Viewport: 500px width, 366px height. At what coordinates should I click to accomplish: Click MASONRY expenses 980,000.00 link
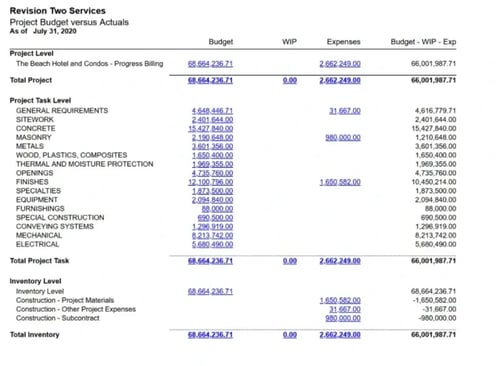pyautogui.click(x=343, y=137)
